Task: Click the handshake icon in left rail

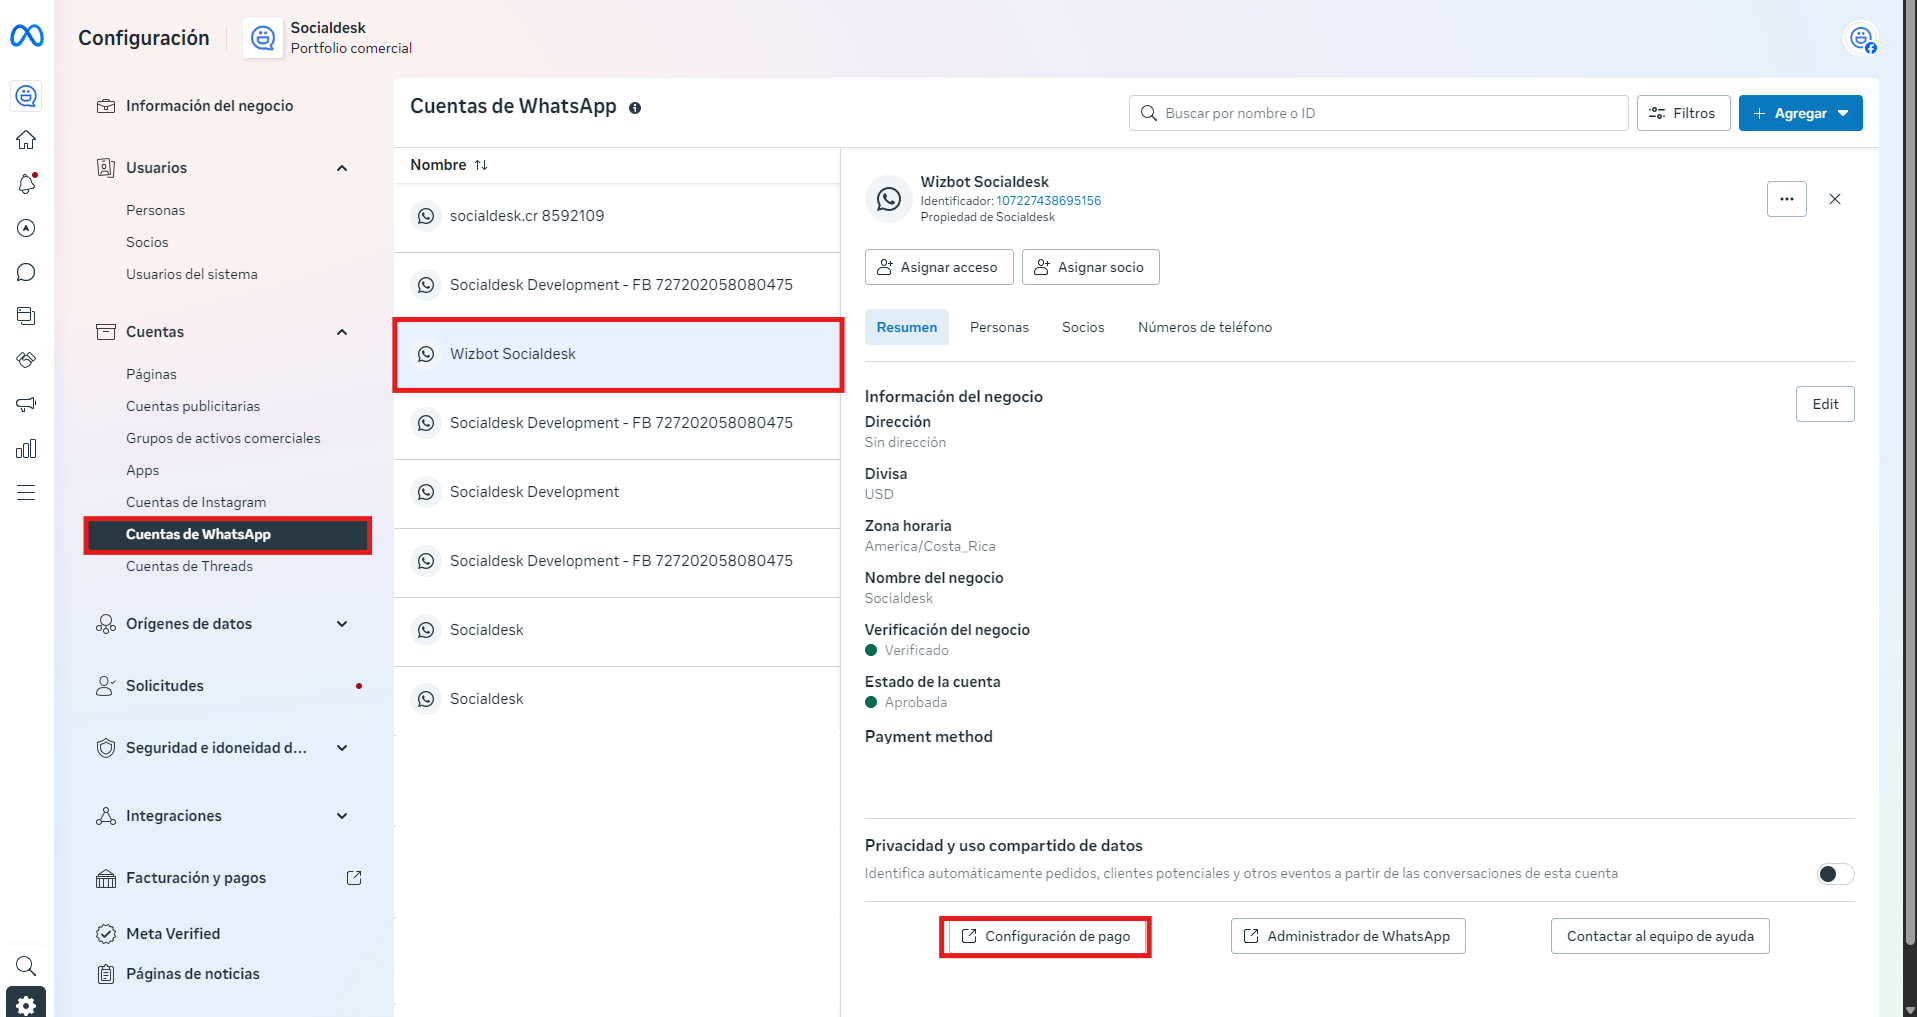Action: 27,360
